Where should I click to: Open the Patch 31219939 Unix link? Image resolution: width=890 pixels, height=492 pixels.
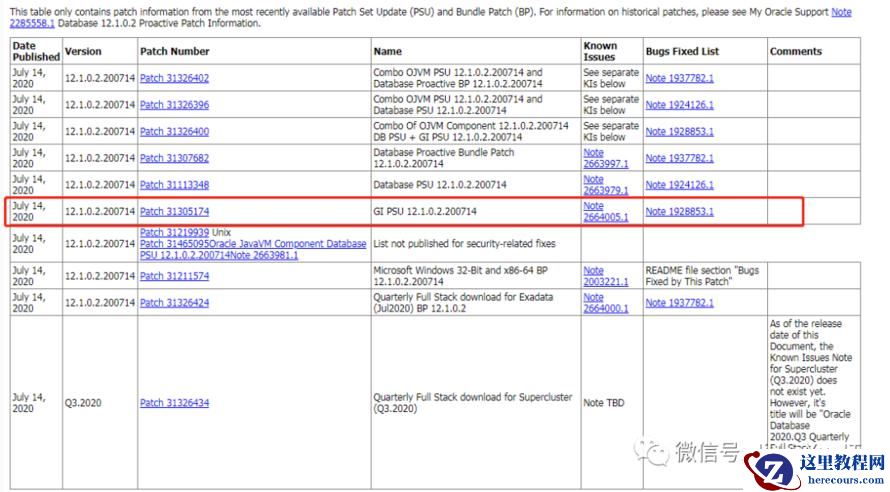[x=174, y=233]
